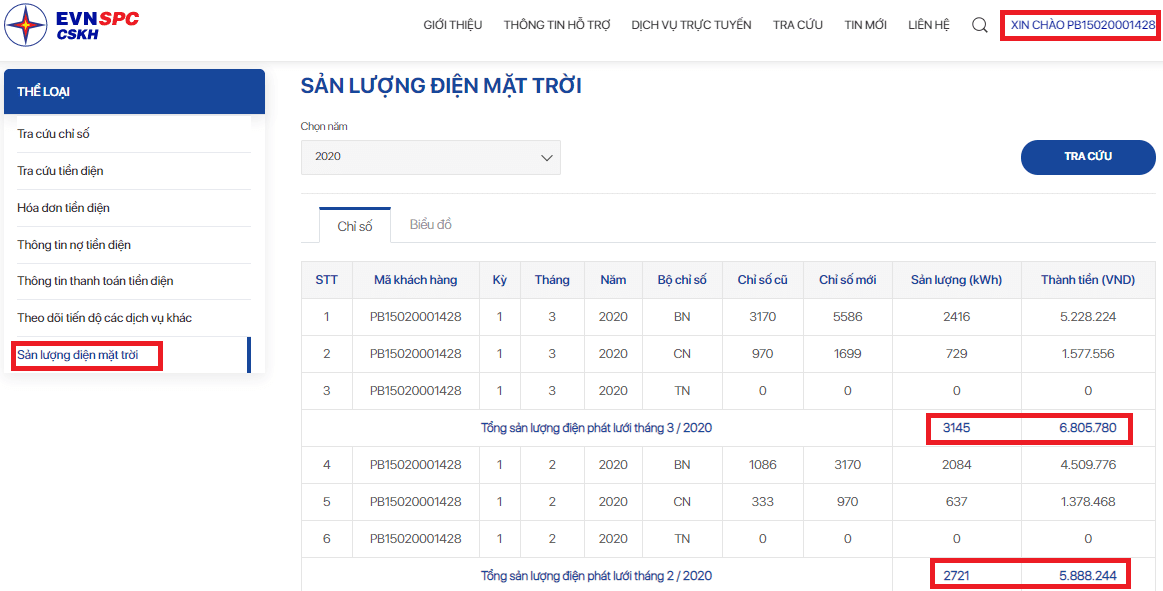Click the Kỳ column header
The image size is (1163, 591).
[500, 280]
